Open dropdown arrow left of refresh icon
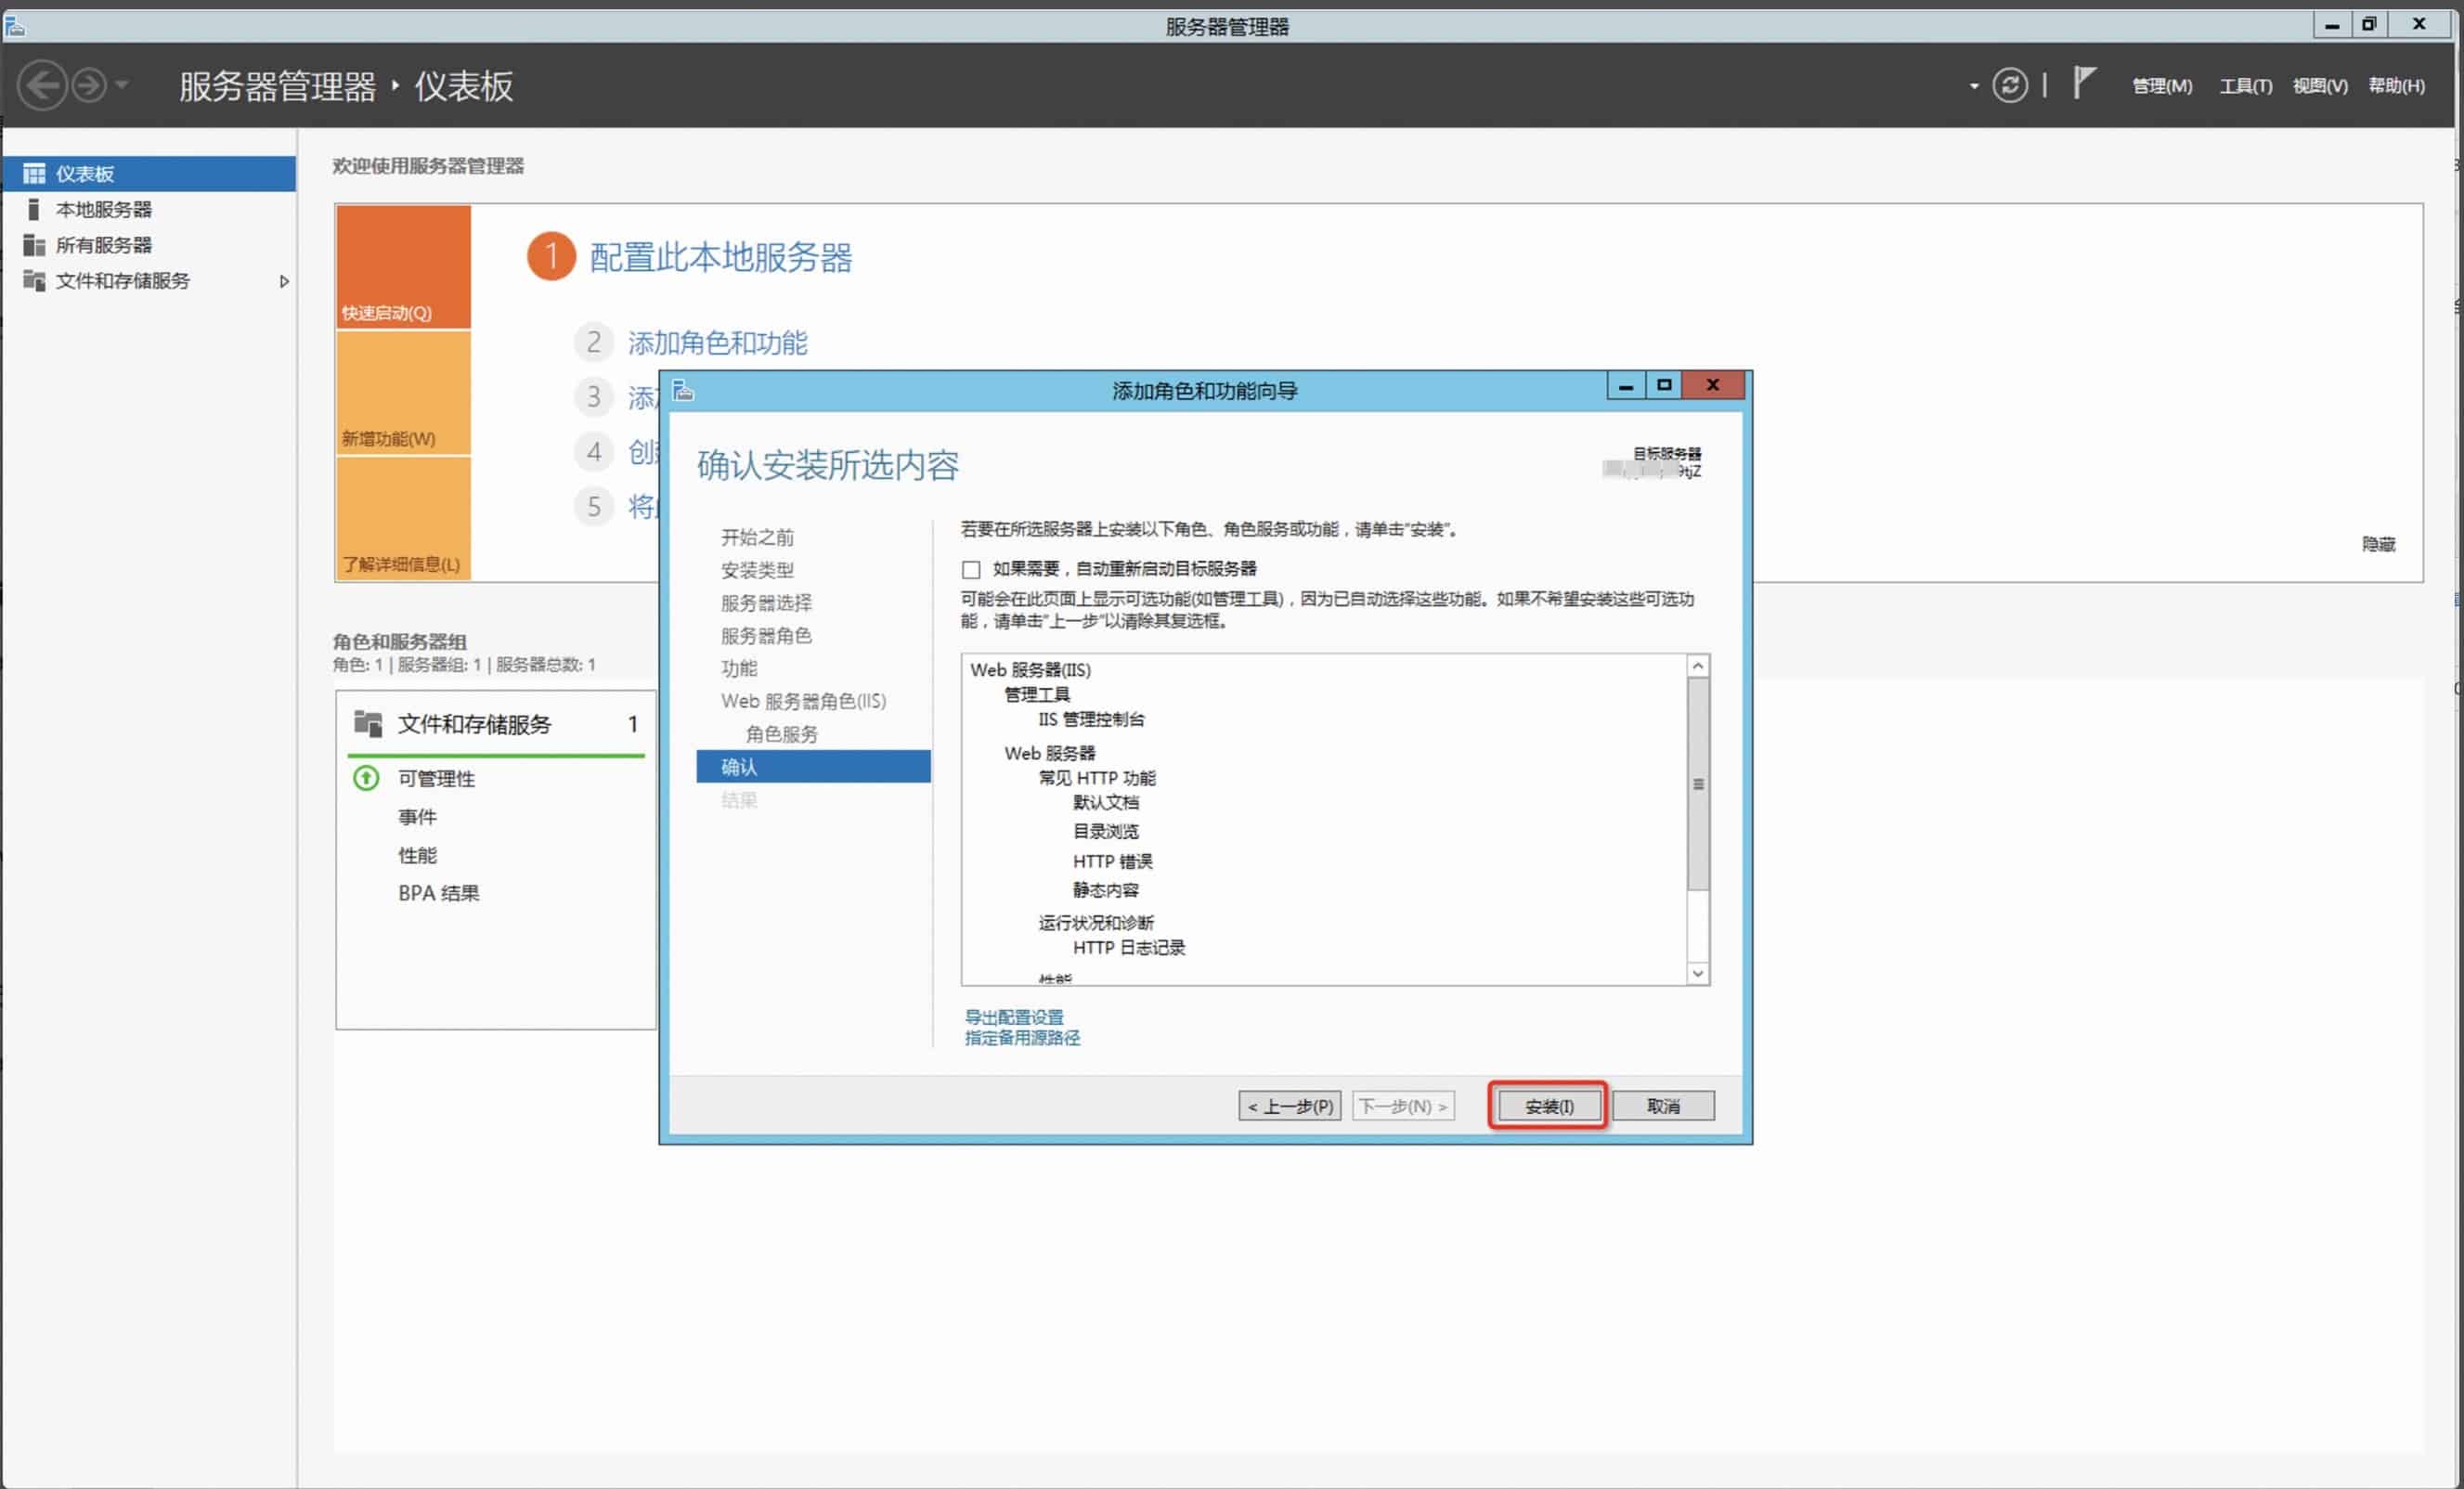Image resolution: width=2464 pixels, height=1489 pixels. pyautogui.click(x=1973, y=86)
